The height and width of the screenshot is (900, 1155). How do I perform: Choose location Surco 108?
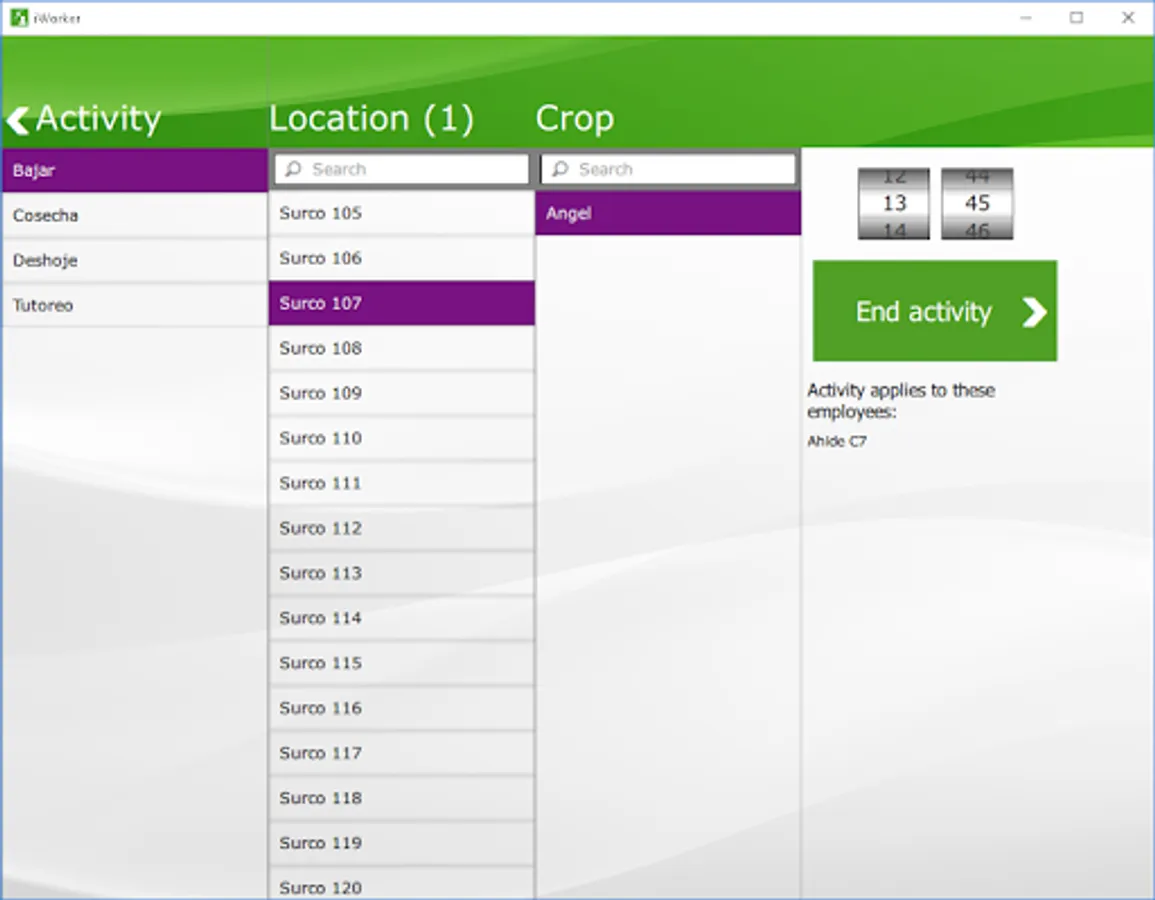click(x=401, y=348)
